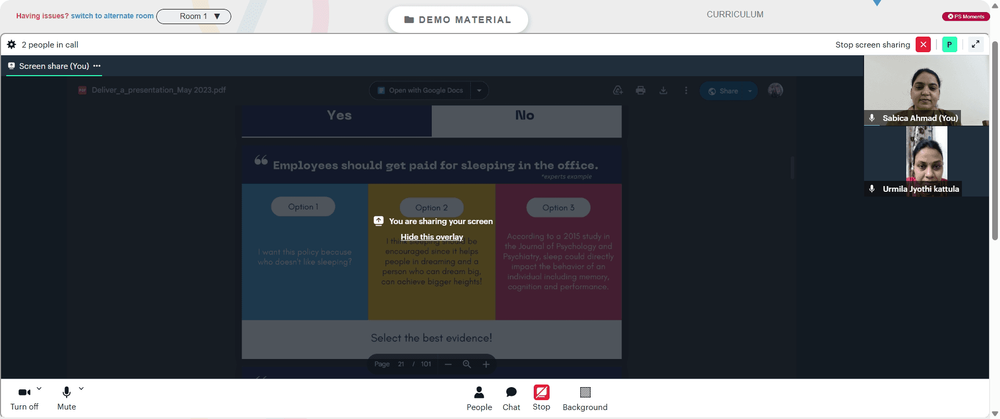This screenshot has height=419, width=1000.
Task: Click the download icon in PDF viewer
Action: (x=663, y=91)
